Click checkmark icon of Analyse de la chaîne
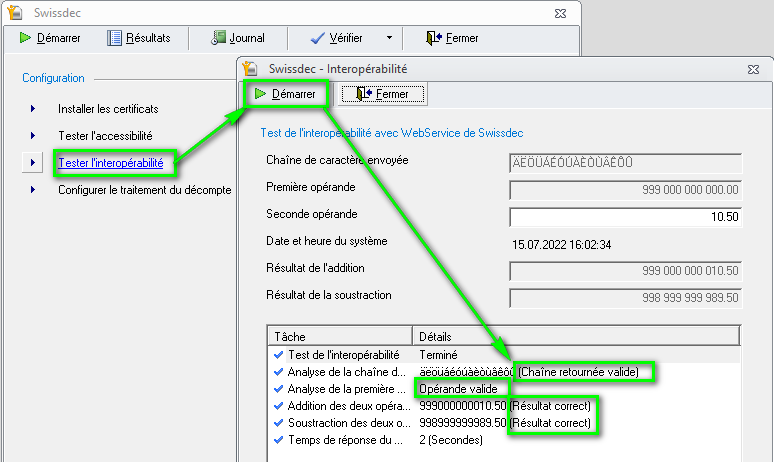The height and width of the screenshot is (462, 774). [x=278, y=372]
